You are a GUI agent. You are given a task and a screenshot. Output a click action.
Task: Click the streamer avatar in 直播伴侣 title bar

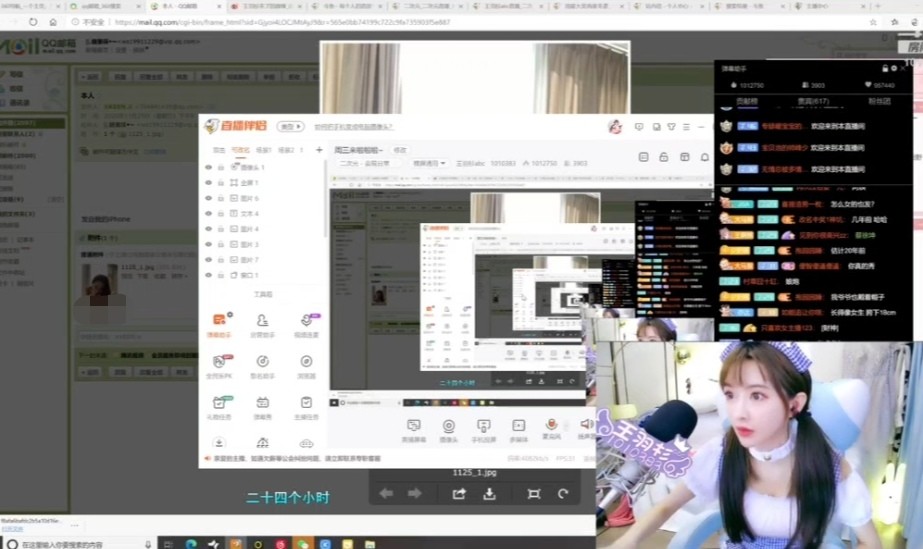615,126
